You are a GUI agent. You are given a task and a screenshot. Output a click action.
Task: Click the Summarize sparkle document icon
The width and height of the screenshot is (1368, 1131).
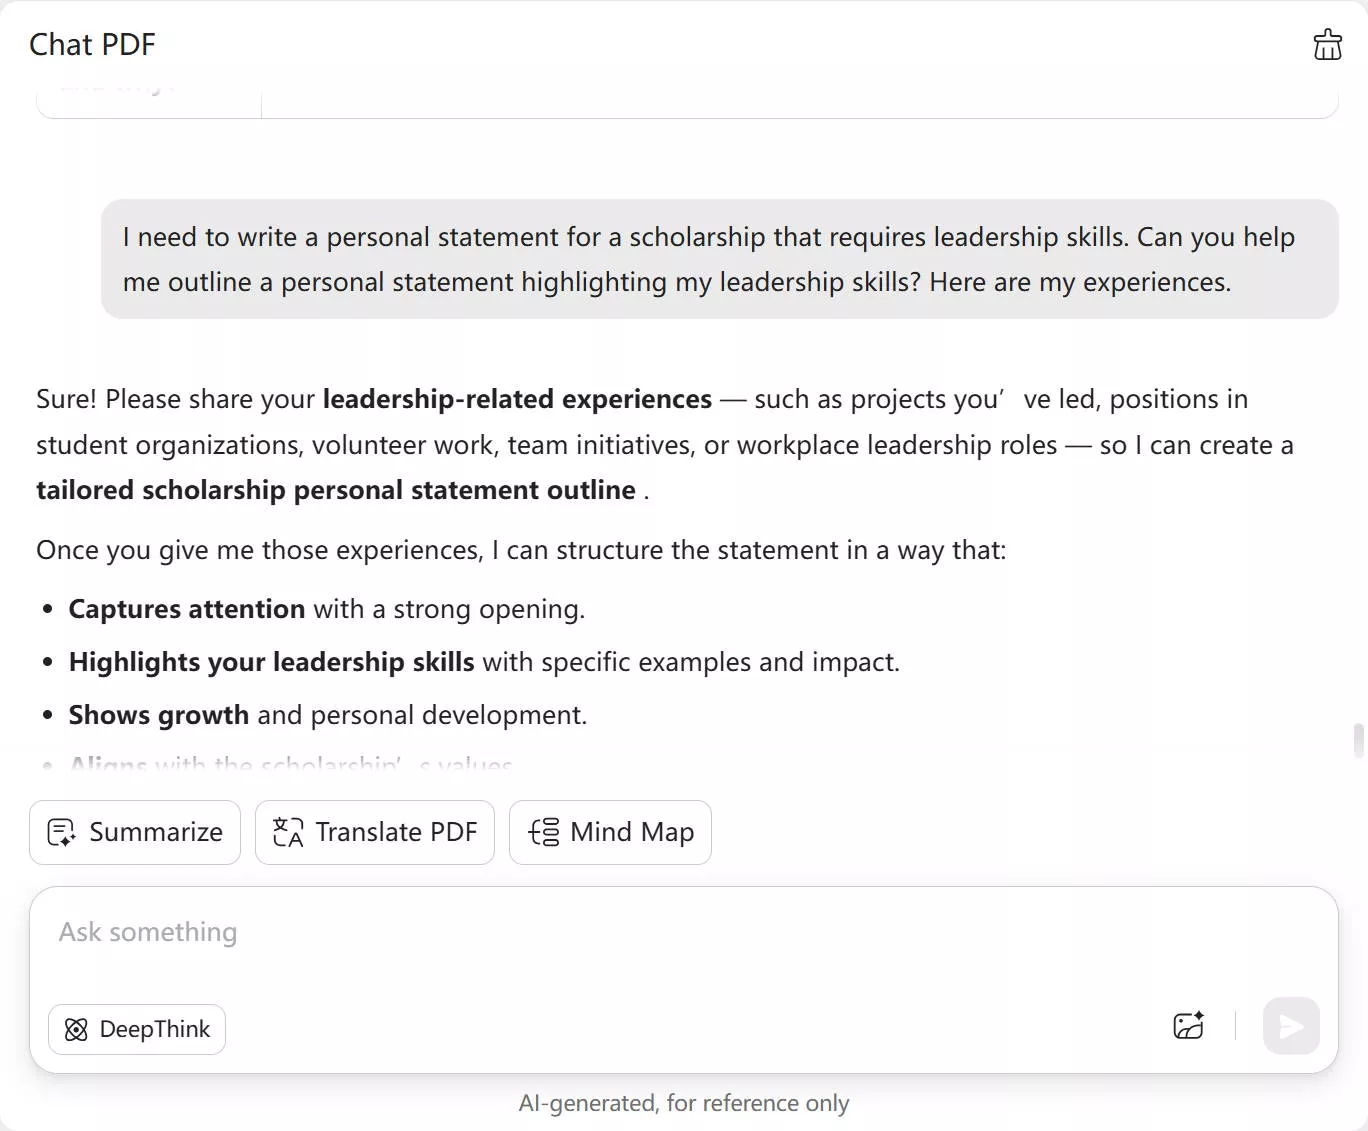click(x=61, y=833)
